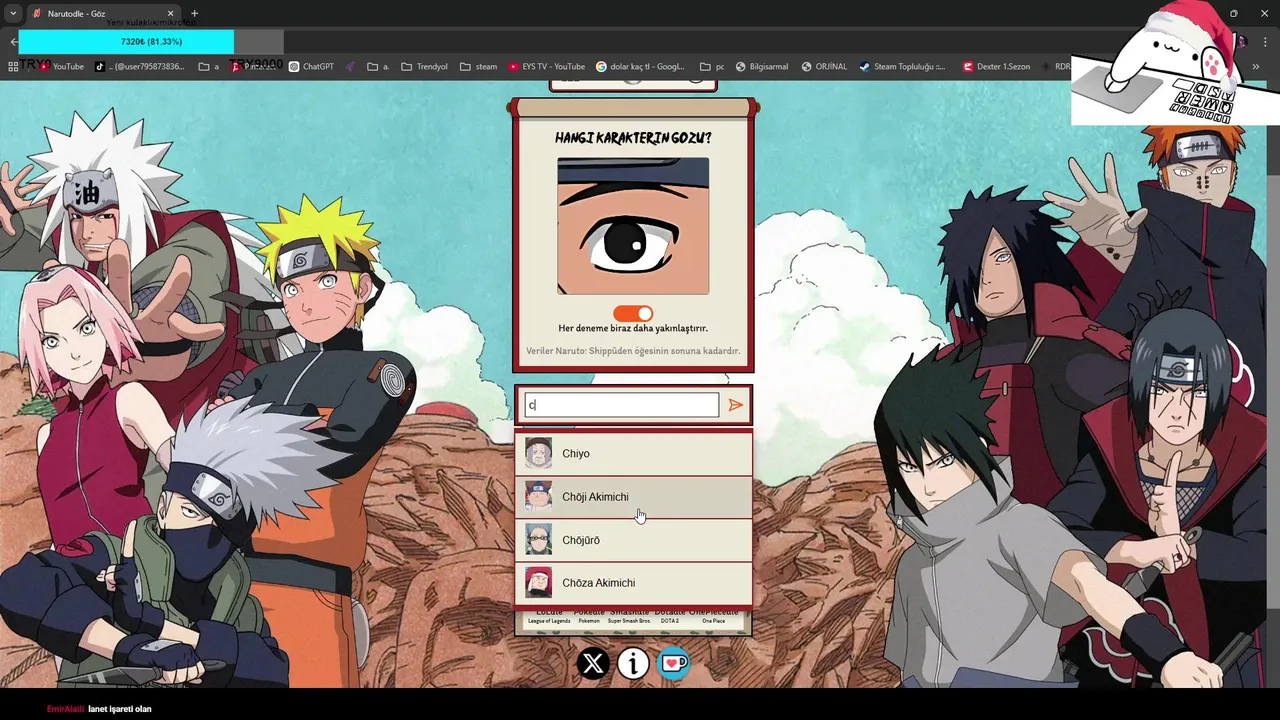Choose Chōjūrō in the dropdown list
Viewport: 1280px width, 720px height.
click(633, 540)
